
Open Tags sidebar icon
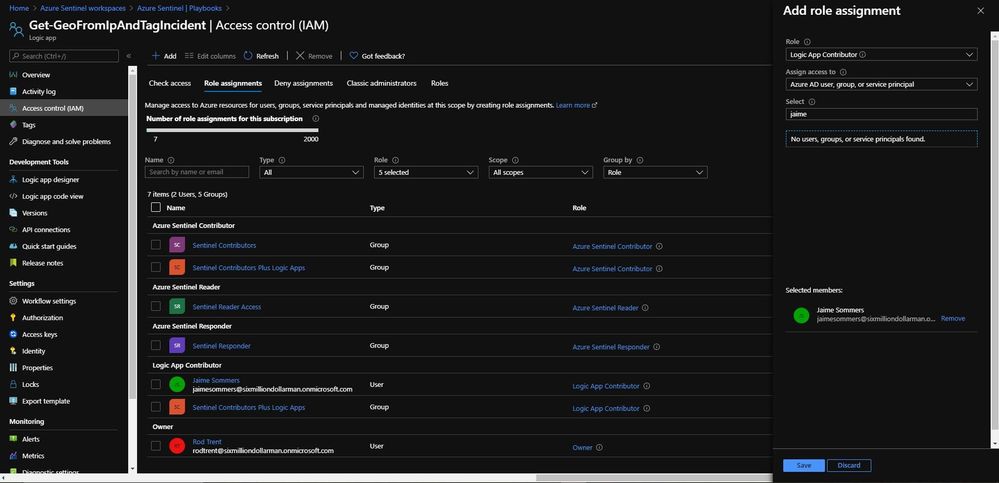(13, 125)
